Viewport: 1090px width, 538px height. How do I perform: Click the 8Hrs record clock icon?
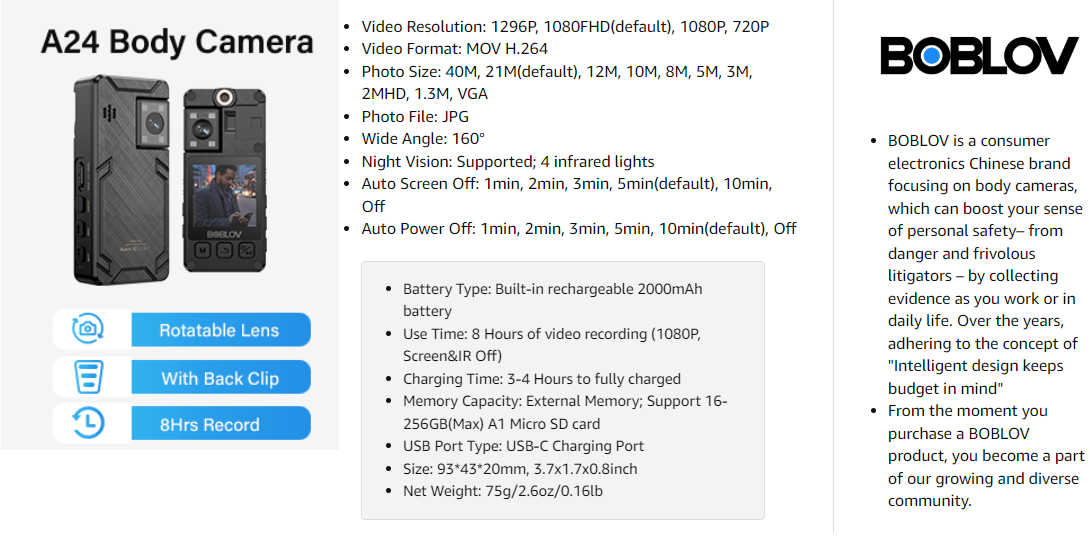click(x=88, y=424)
